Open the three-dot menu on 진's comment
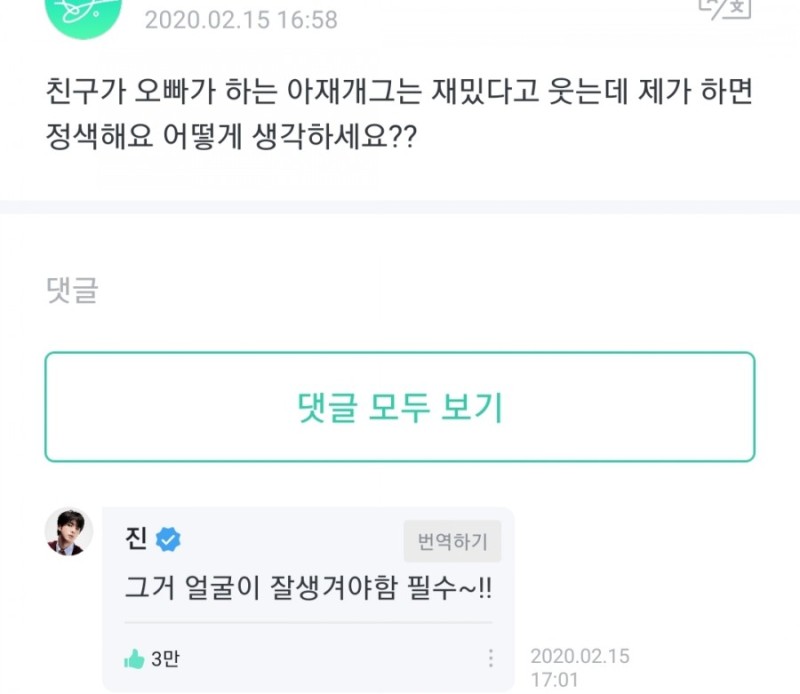800x694 pixels. point(490,658)
